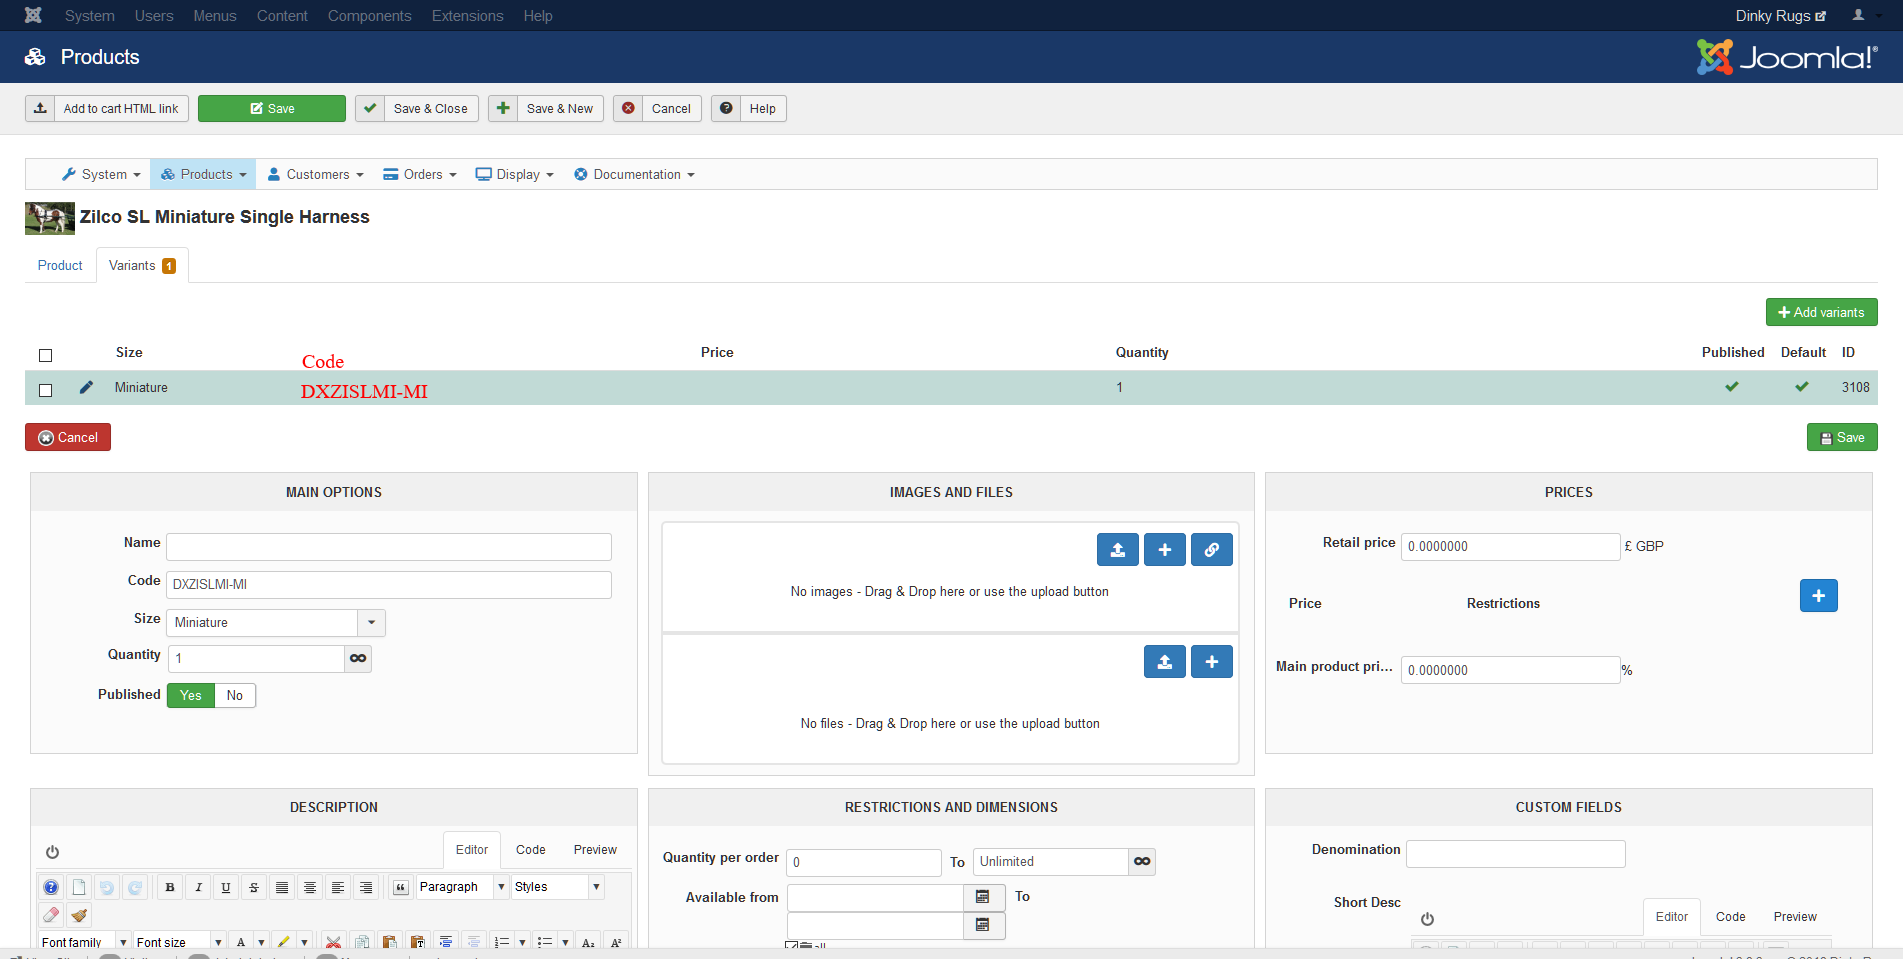This screenshot has height=959, width=1903.
Task: Expand the Customers dropdown menu
Action: (315, 174)
